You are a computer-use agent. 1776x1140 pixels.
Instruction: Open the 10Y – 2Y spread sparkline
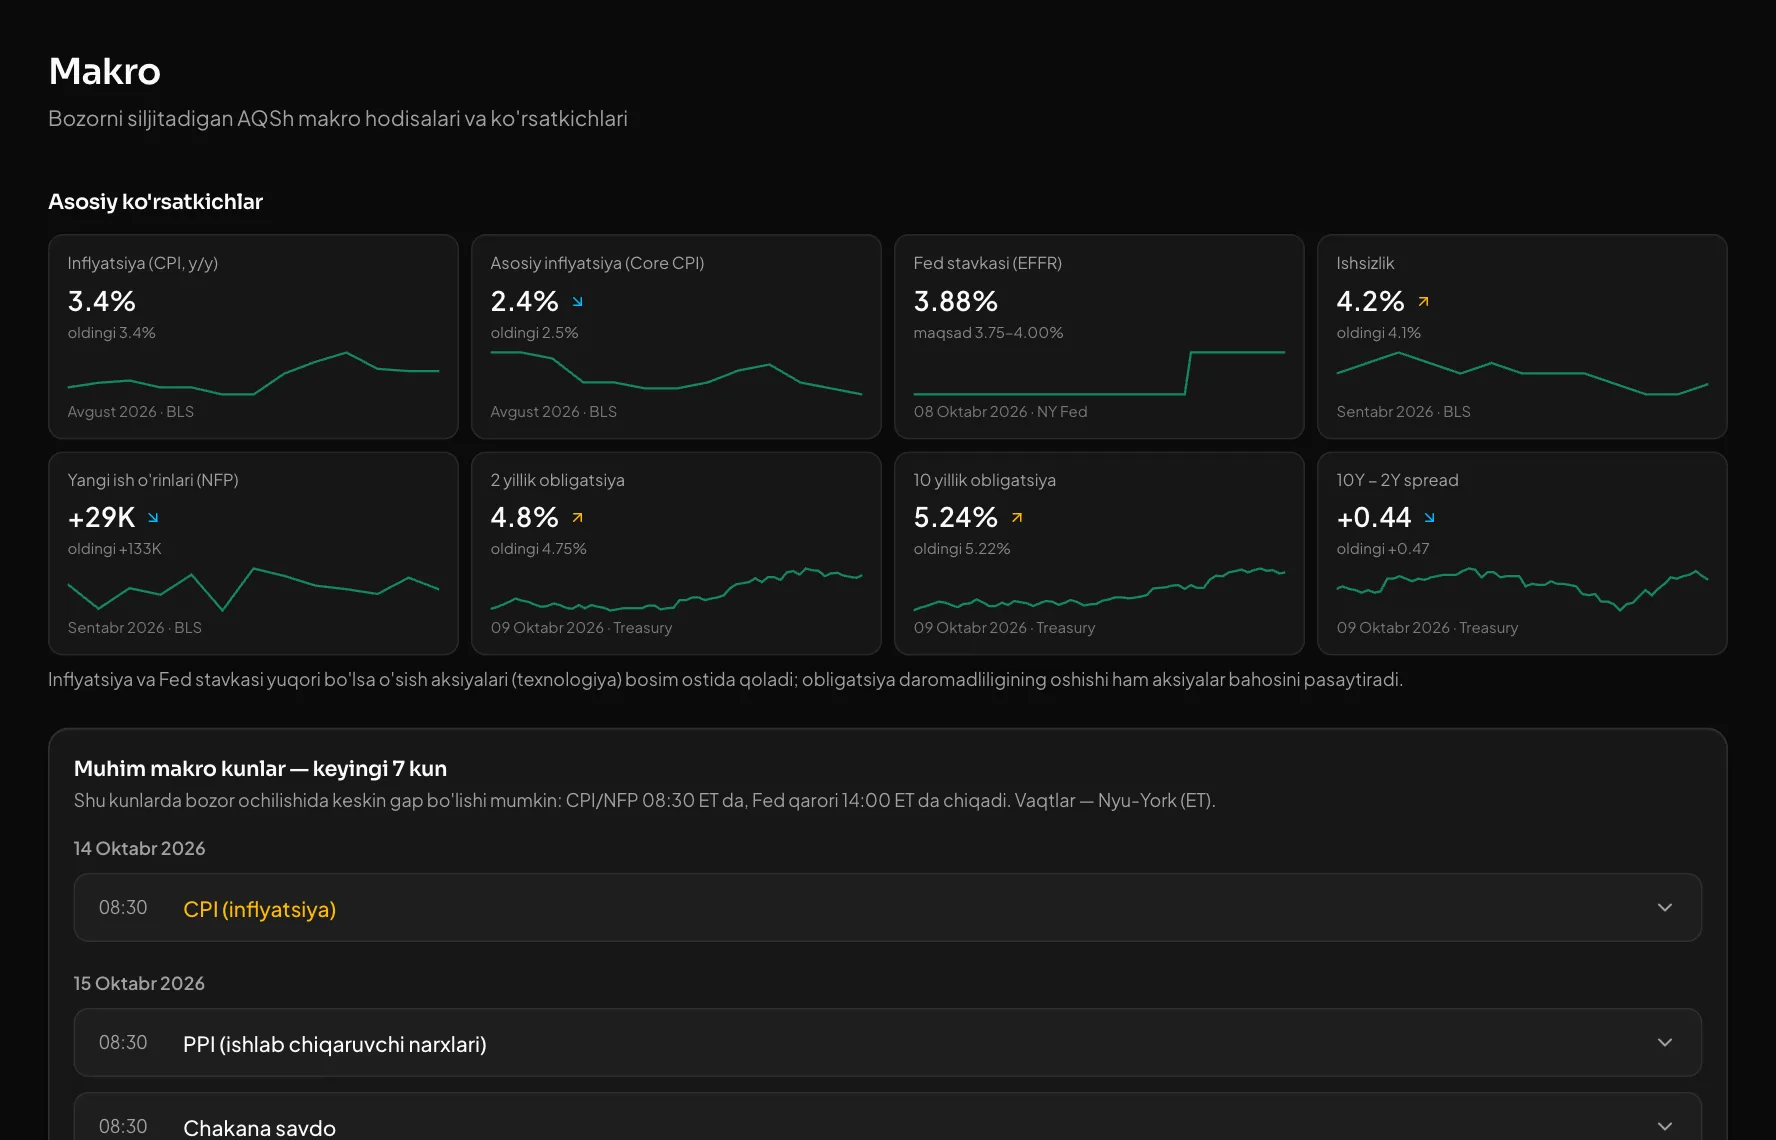click(1522, 590)
